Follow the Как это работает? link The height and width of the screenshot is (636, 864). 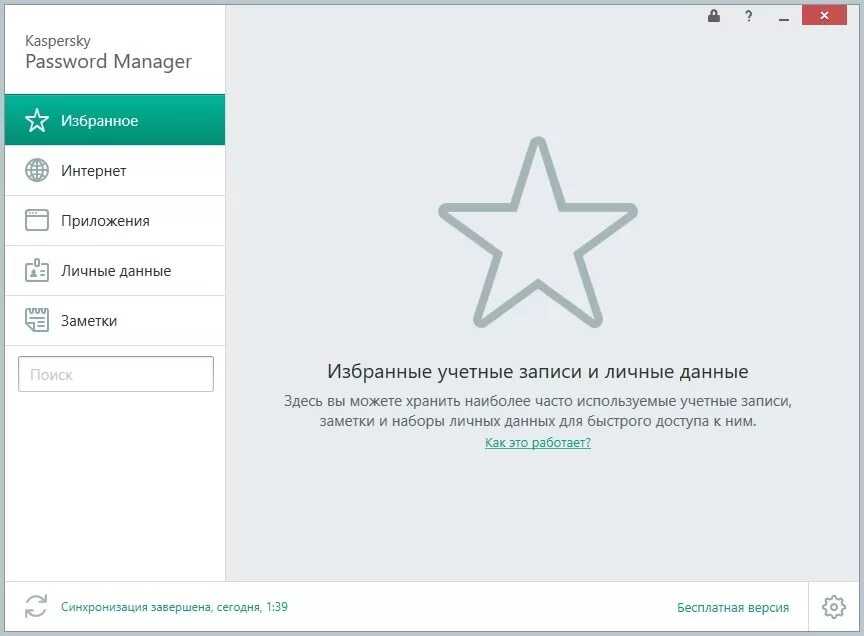click(538, 443)
